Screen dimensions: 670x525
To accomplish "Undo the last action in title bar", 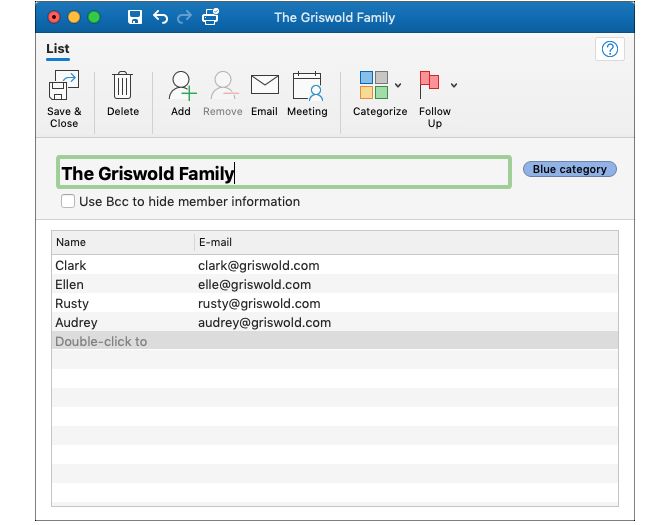I will (160, 17).
